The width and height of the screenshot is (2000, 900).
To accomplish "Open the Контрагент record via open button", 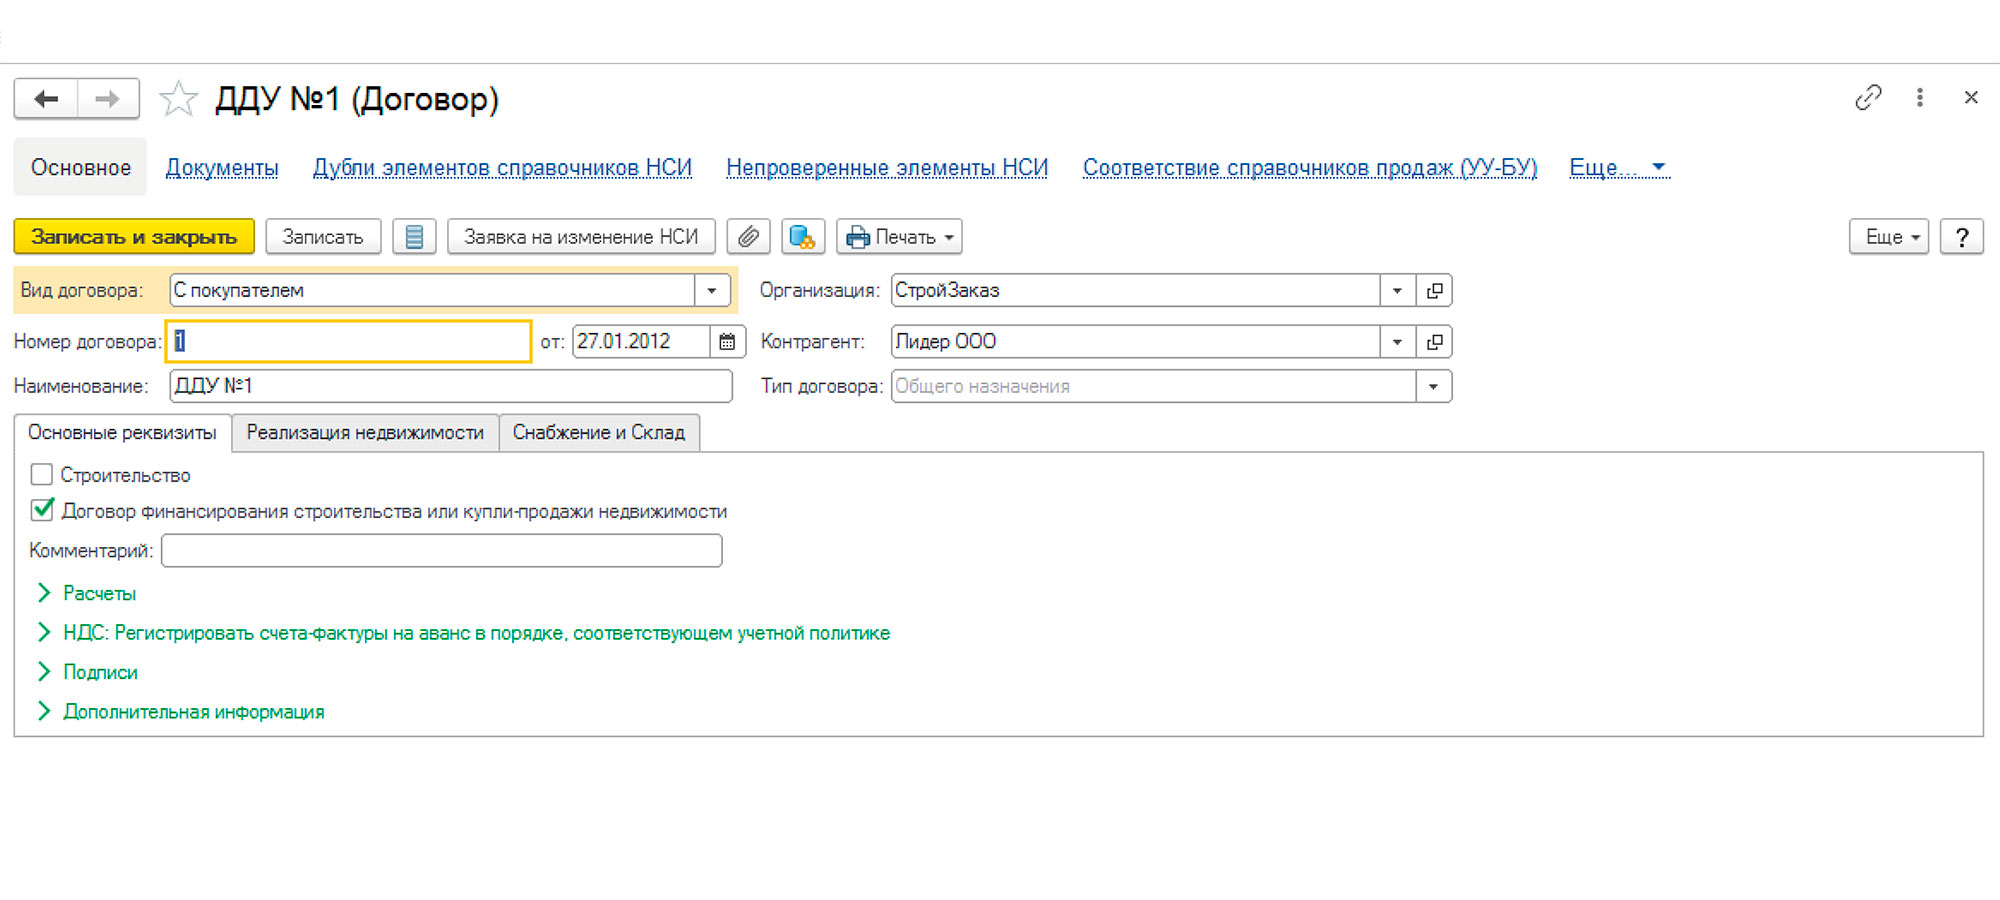I will 1434,342.
